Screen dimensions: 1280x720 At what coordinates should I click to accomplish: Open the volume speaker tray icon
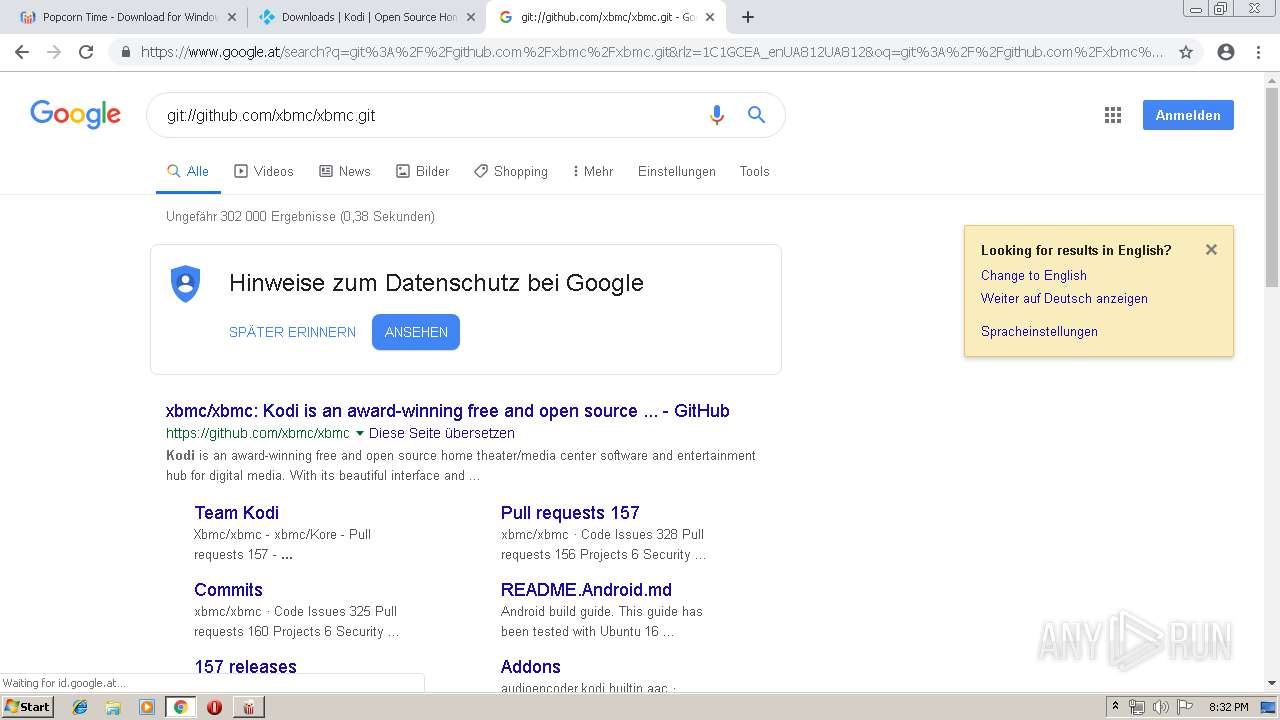(x=1160, y=707)
